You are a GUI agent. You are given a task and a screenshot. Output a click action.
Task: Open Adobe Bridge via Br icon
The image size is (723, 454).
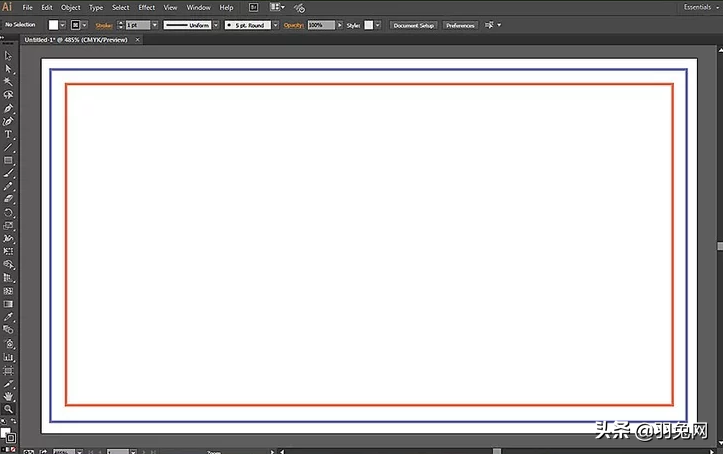click(x=253, y=7)
